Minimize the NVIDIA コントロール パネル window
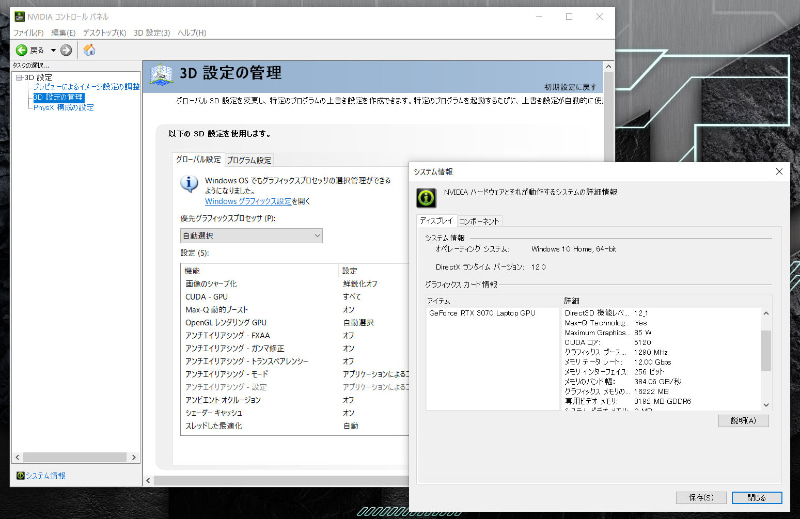Image resolution: width=800 pixels, height=519 pixels. [539, 16]
